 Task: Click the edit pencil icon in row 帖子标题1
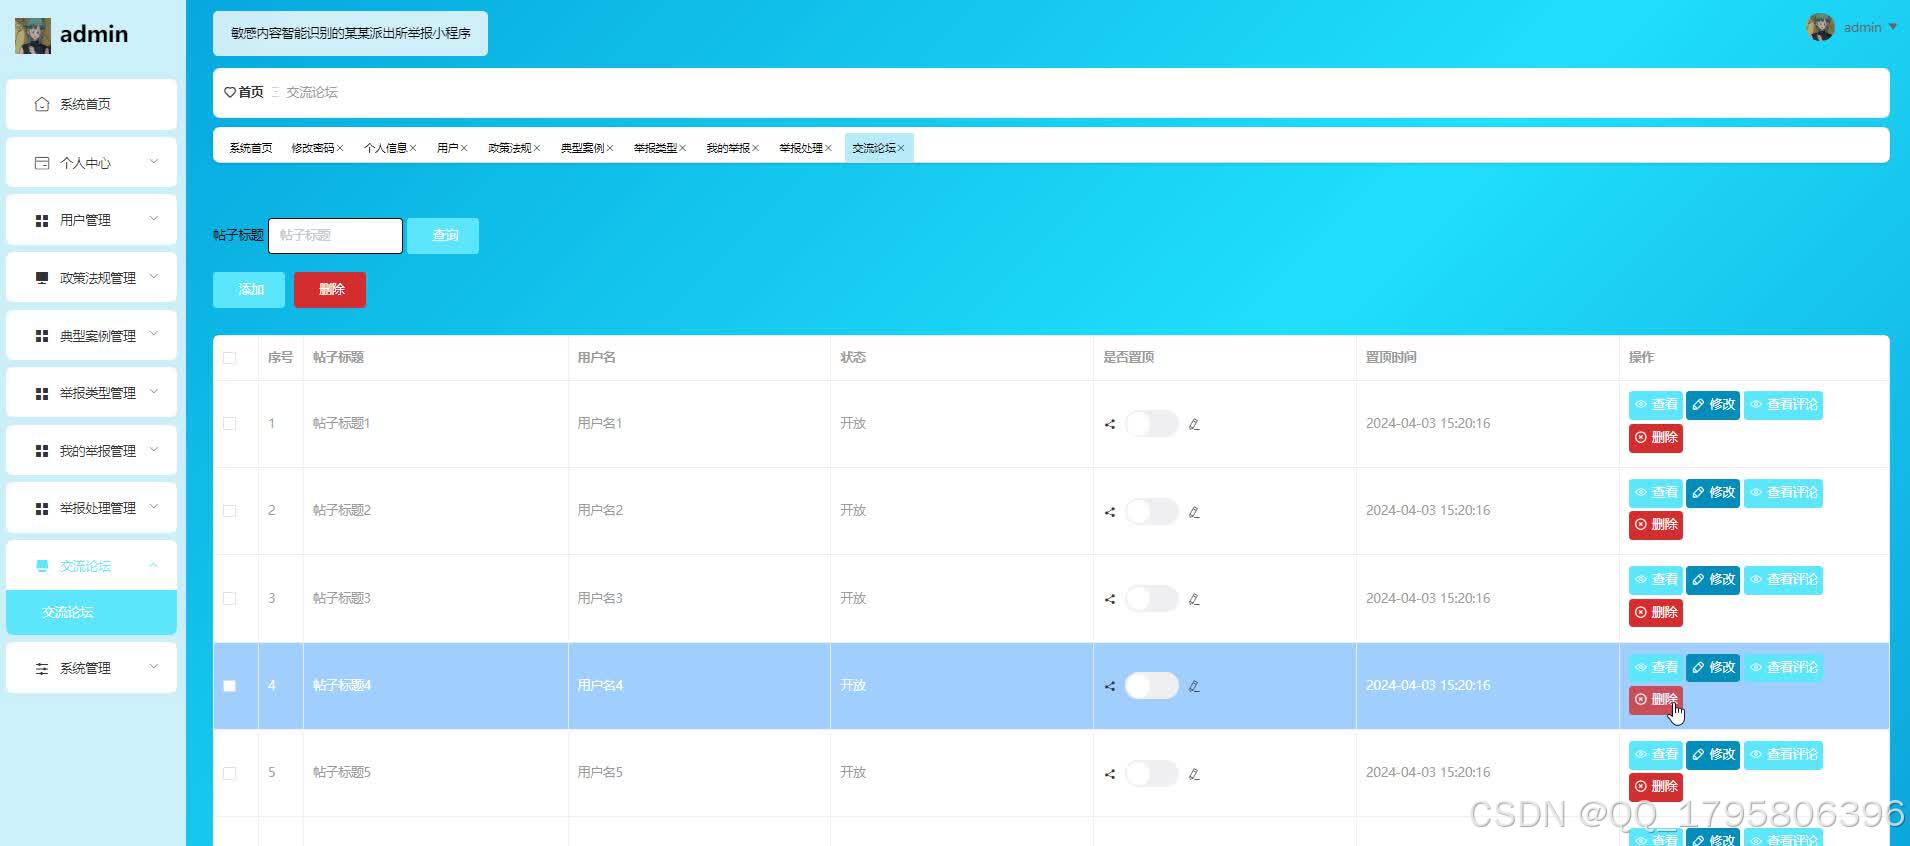pos(1194,424)
